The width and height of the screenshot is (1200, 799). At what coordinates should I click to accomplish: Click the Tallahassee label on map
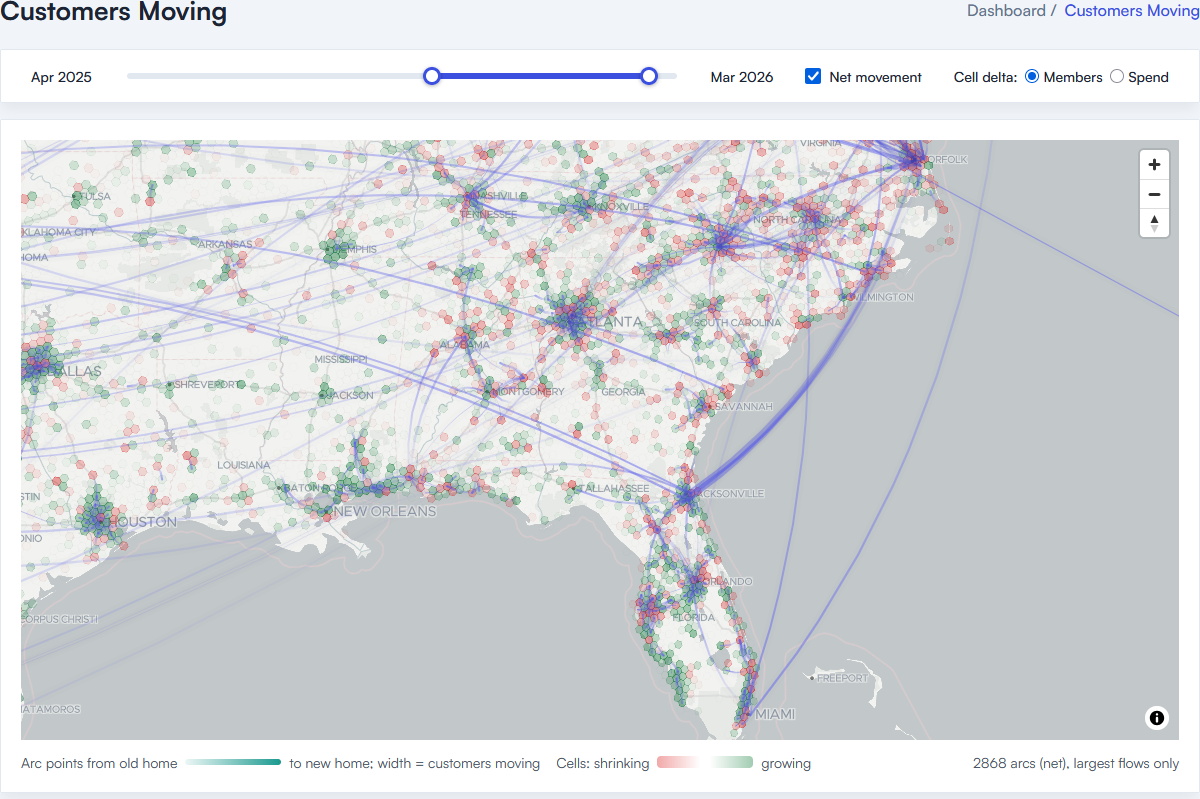(612, 487)
